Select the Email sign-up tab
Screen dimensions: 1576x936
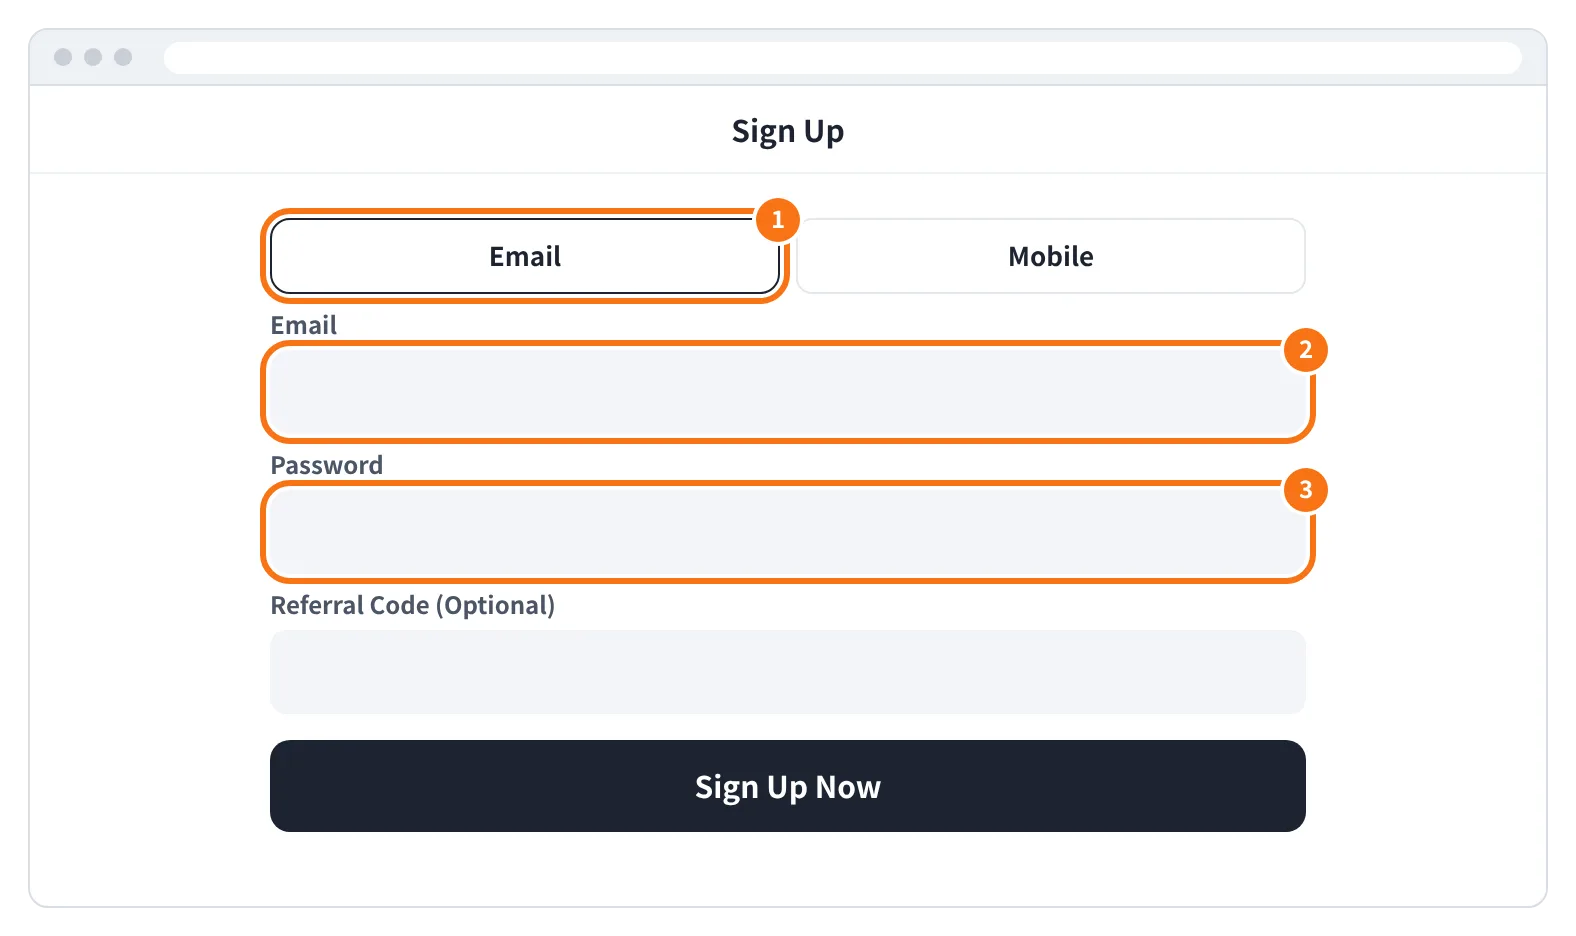[x=525, y=256]
